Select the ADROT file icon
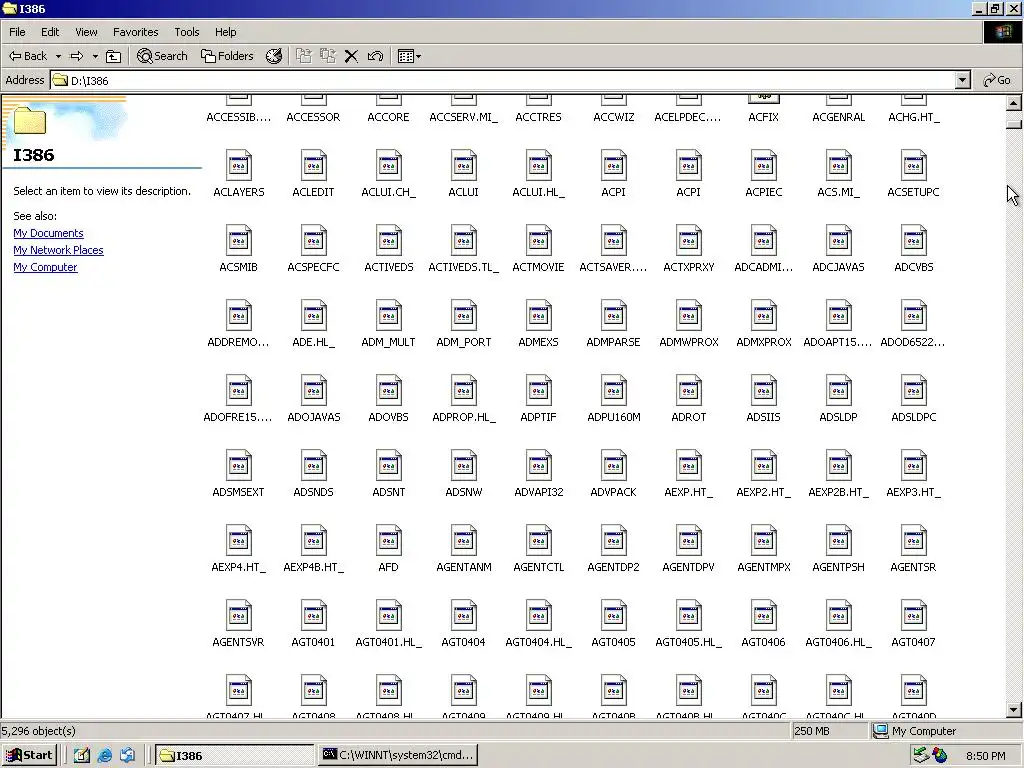1024x768 pixels. pos(688,391)
